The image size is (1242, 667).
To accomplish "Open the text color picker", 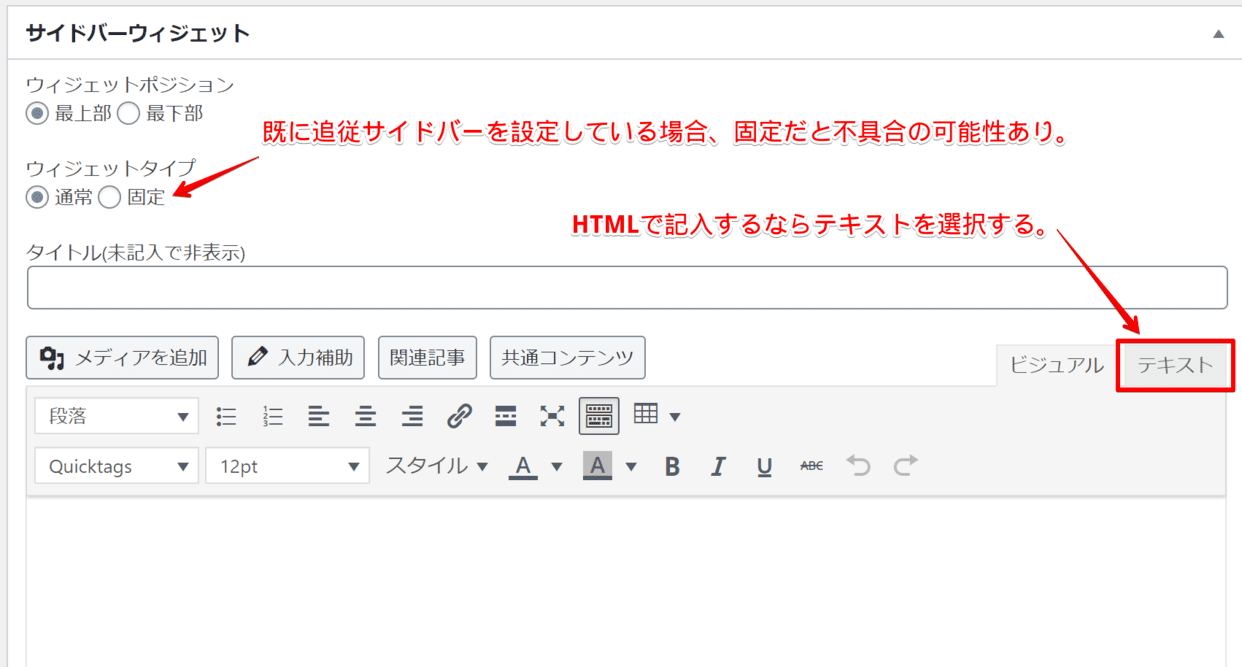I will pyautogui.click(x=522, y=465).
